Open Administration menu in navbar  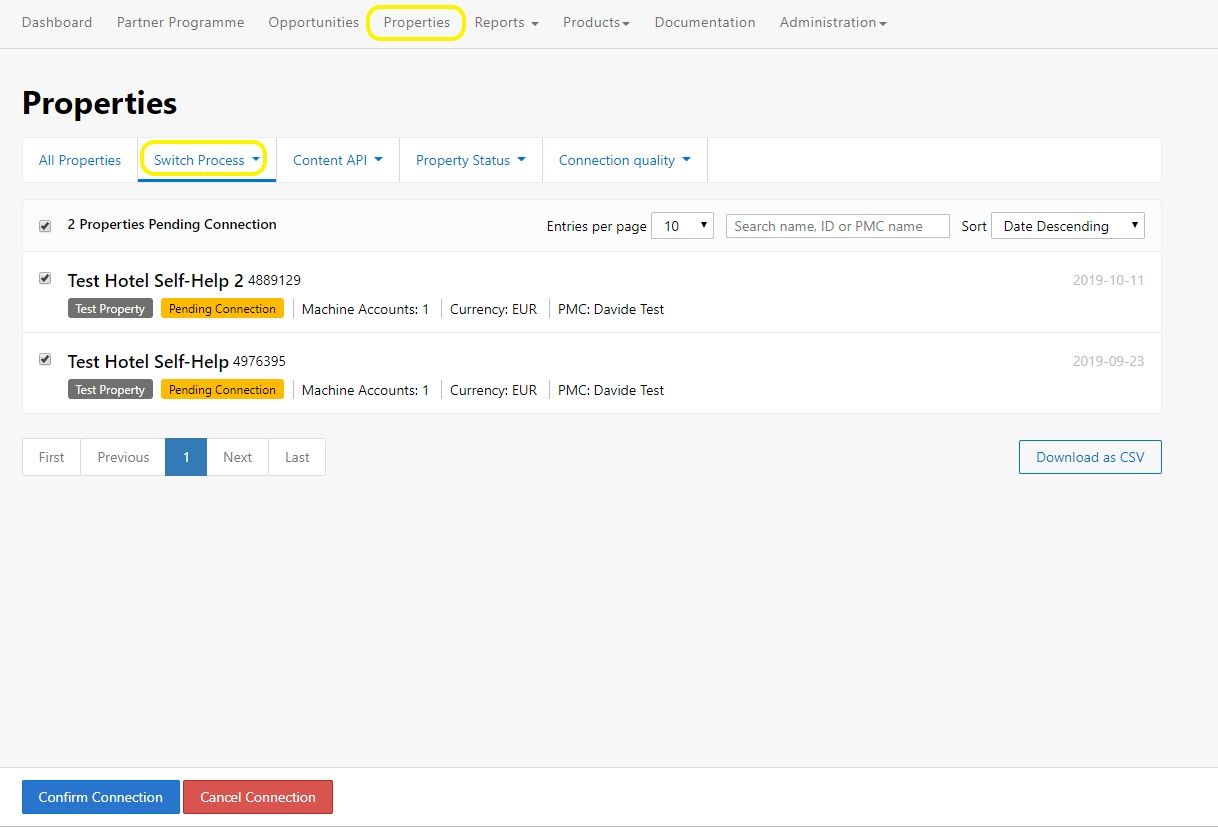coord(832,22)
